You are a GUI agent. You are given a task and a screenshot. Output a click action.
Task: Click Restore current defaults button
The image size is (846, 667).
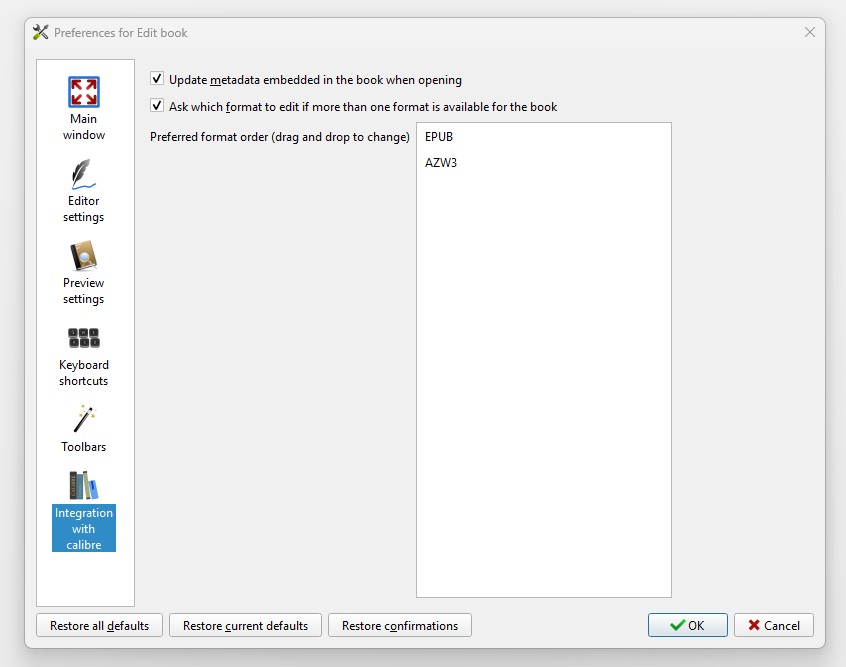[x=245, y=626]
